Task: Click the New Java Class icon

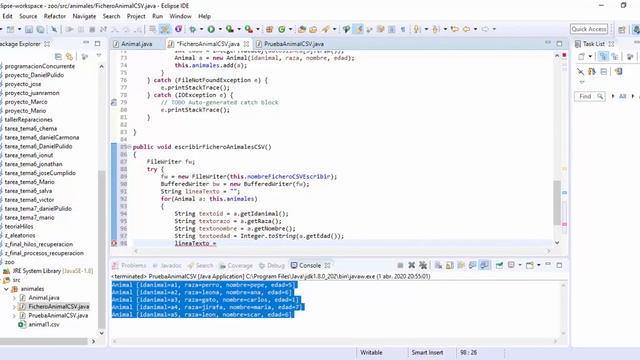Action: pos(282,29)
